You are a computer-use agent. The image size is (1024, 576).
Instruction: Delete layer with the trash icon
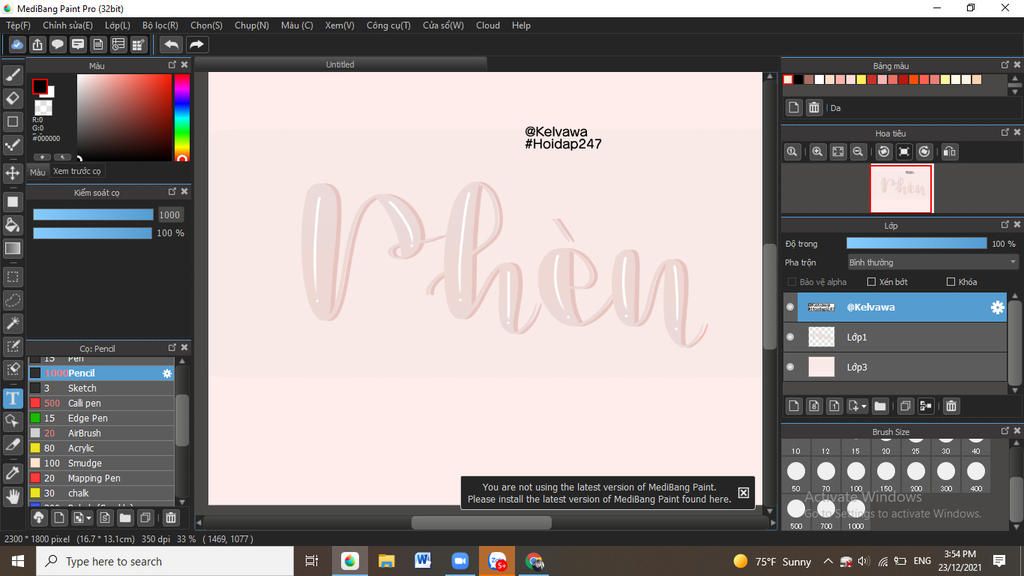coord(951,406)
